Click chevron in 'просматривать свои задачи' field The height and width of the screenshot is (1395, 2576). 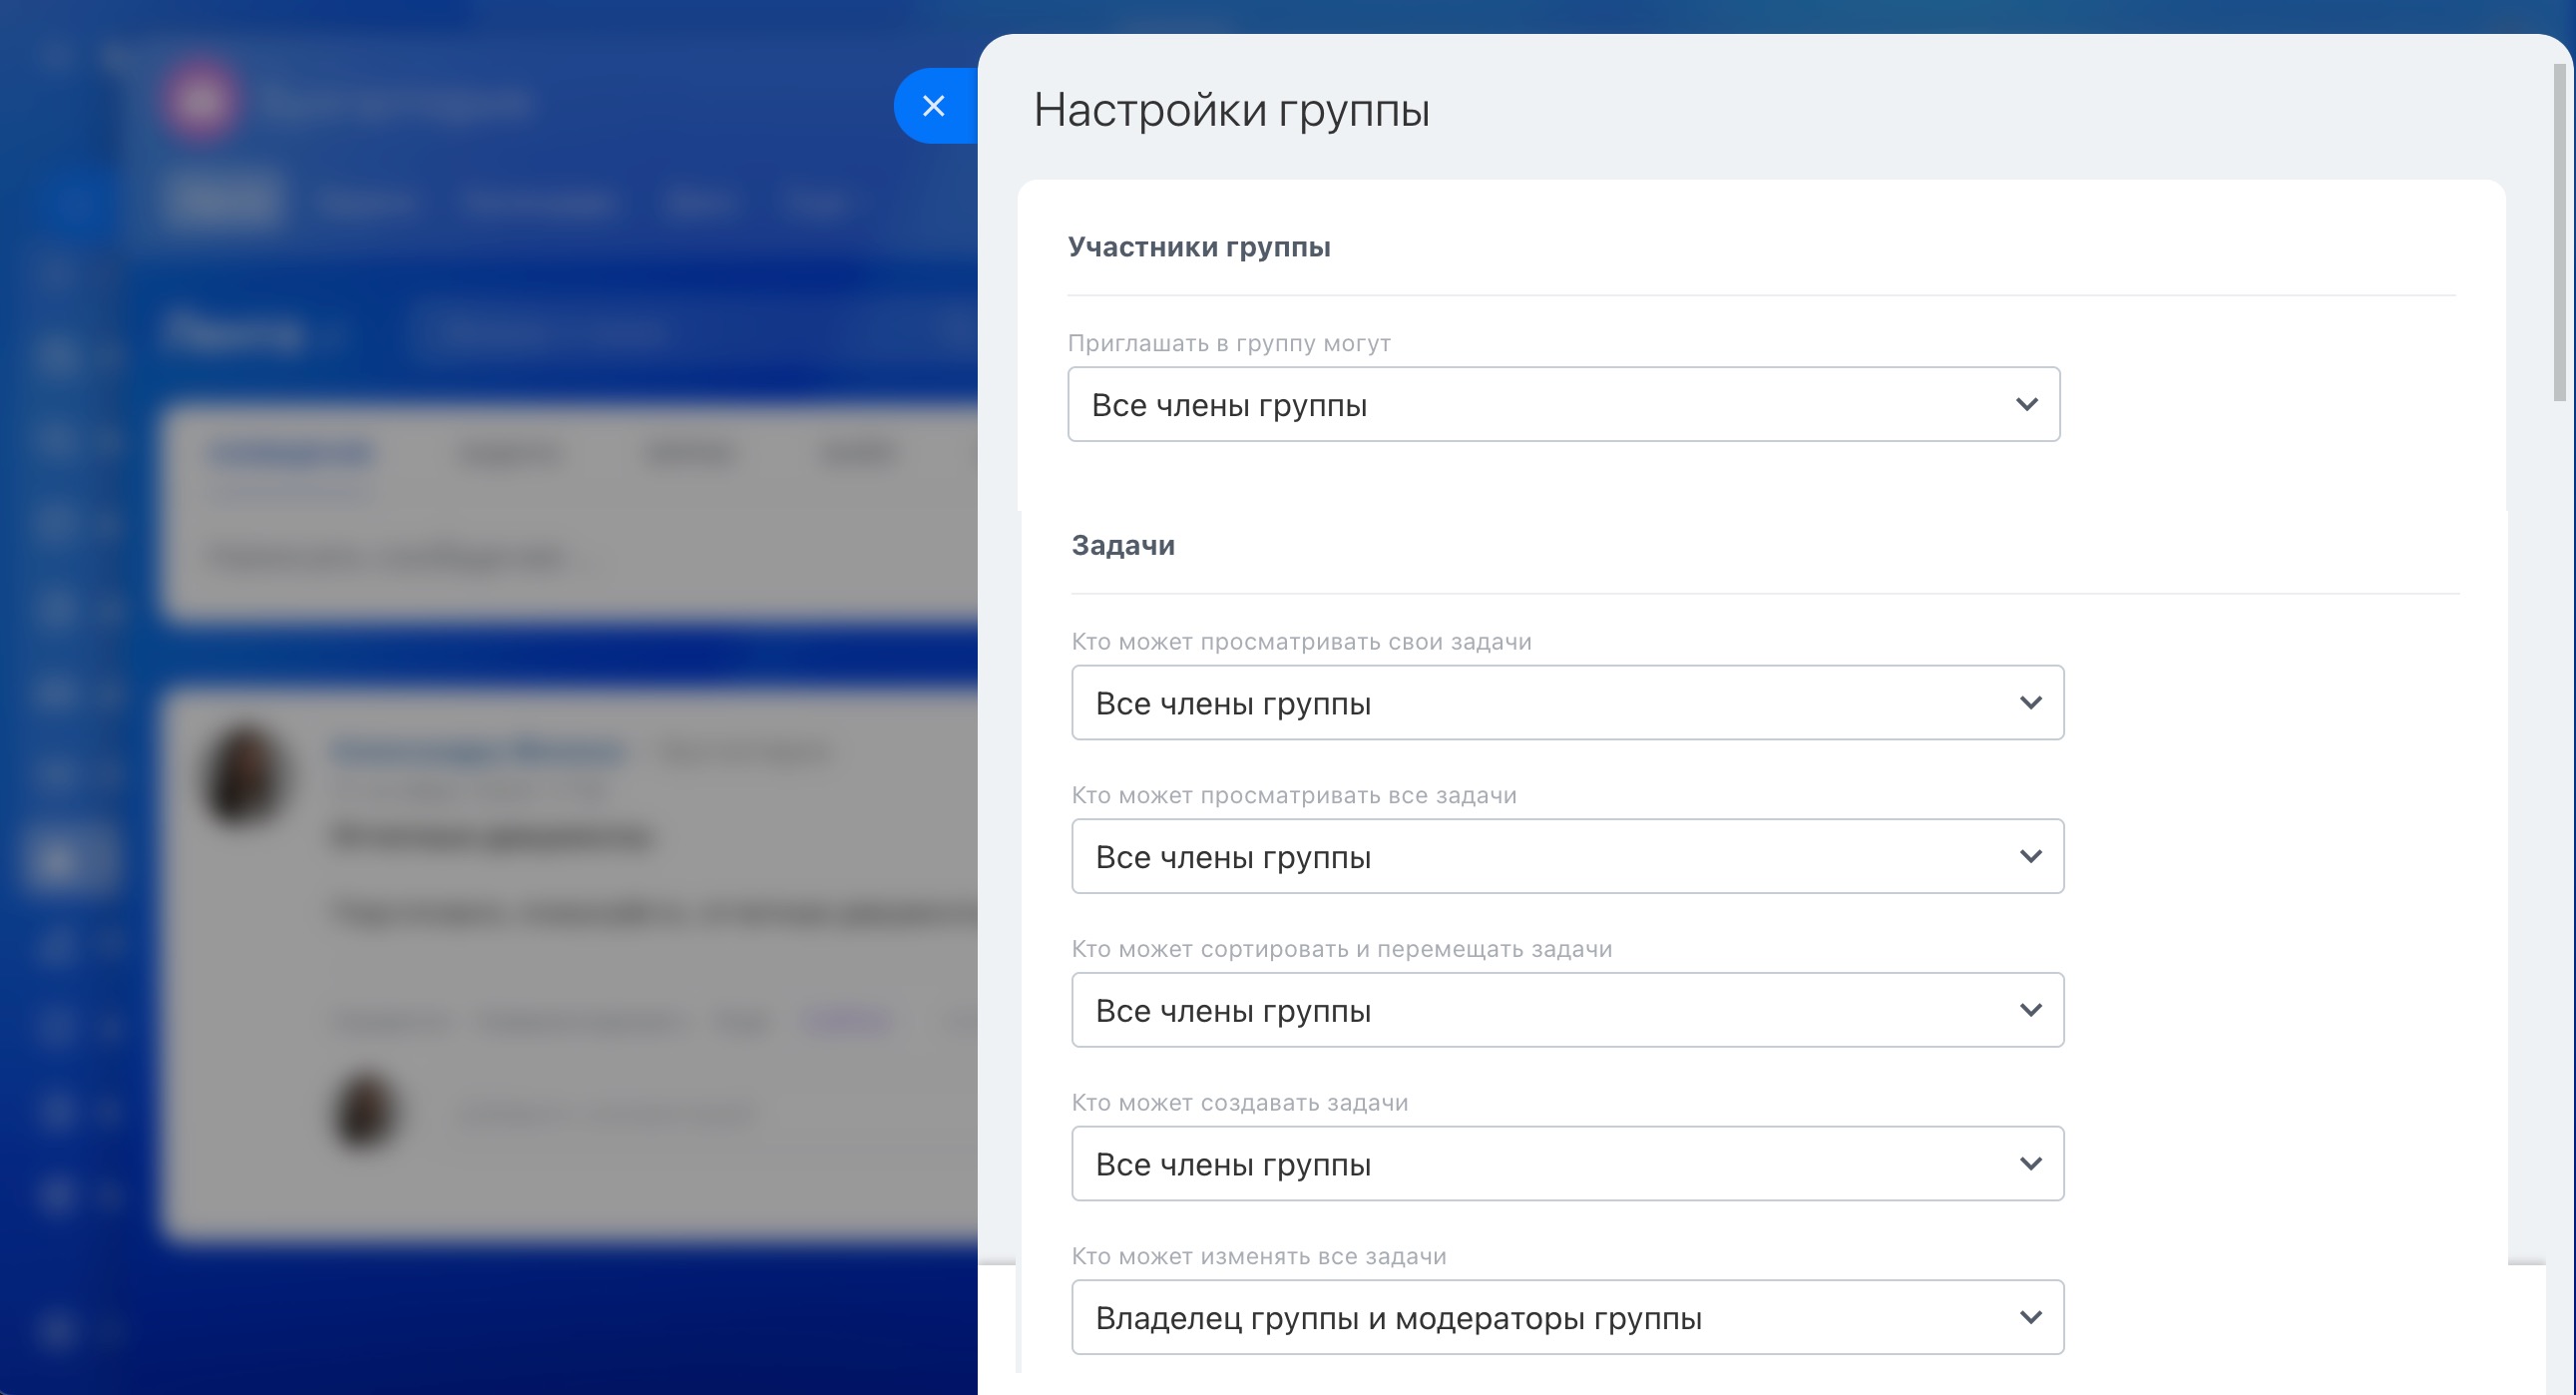tap(2030, 703)
